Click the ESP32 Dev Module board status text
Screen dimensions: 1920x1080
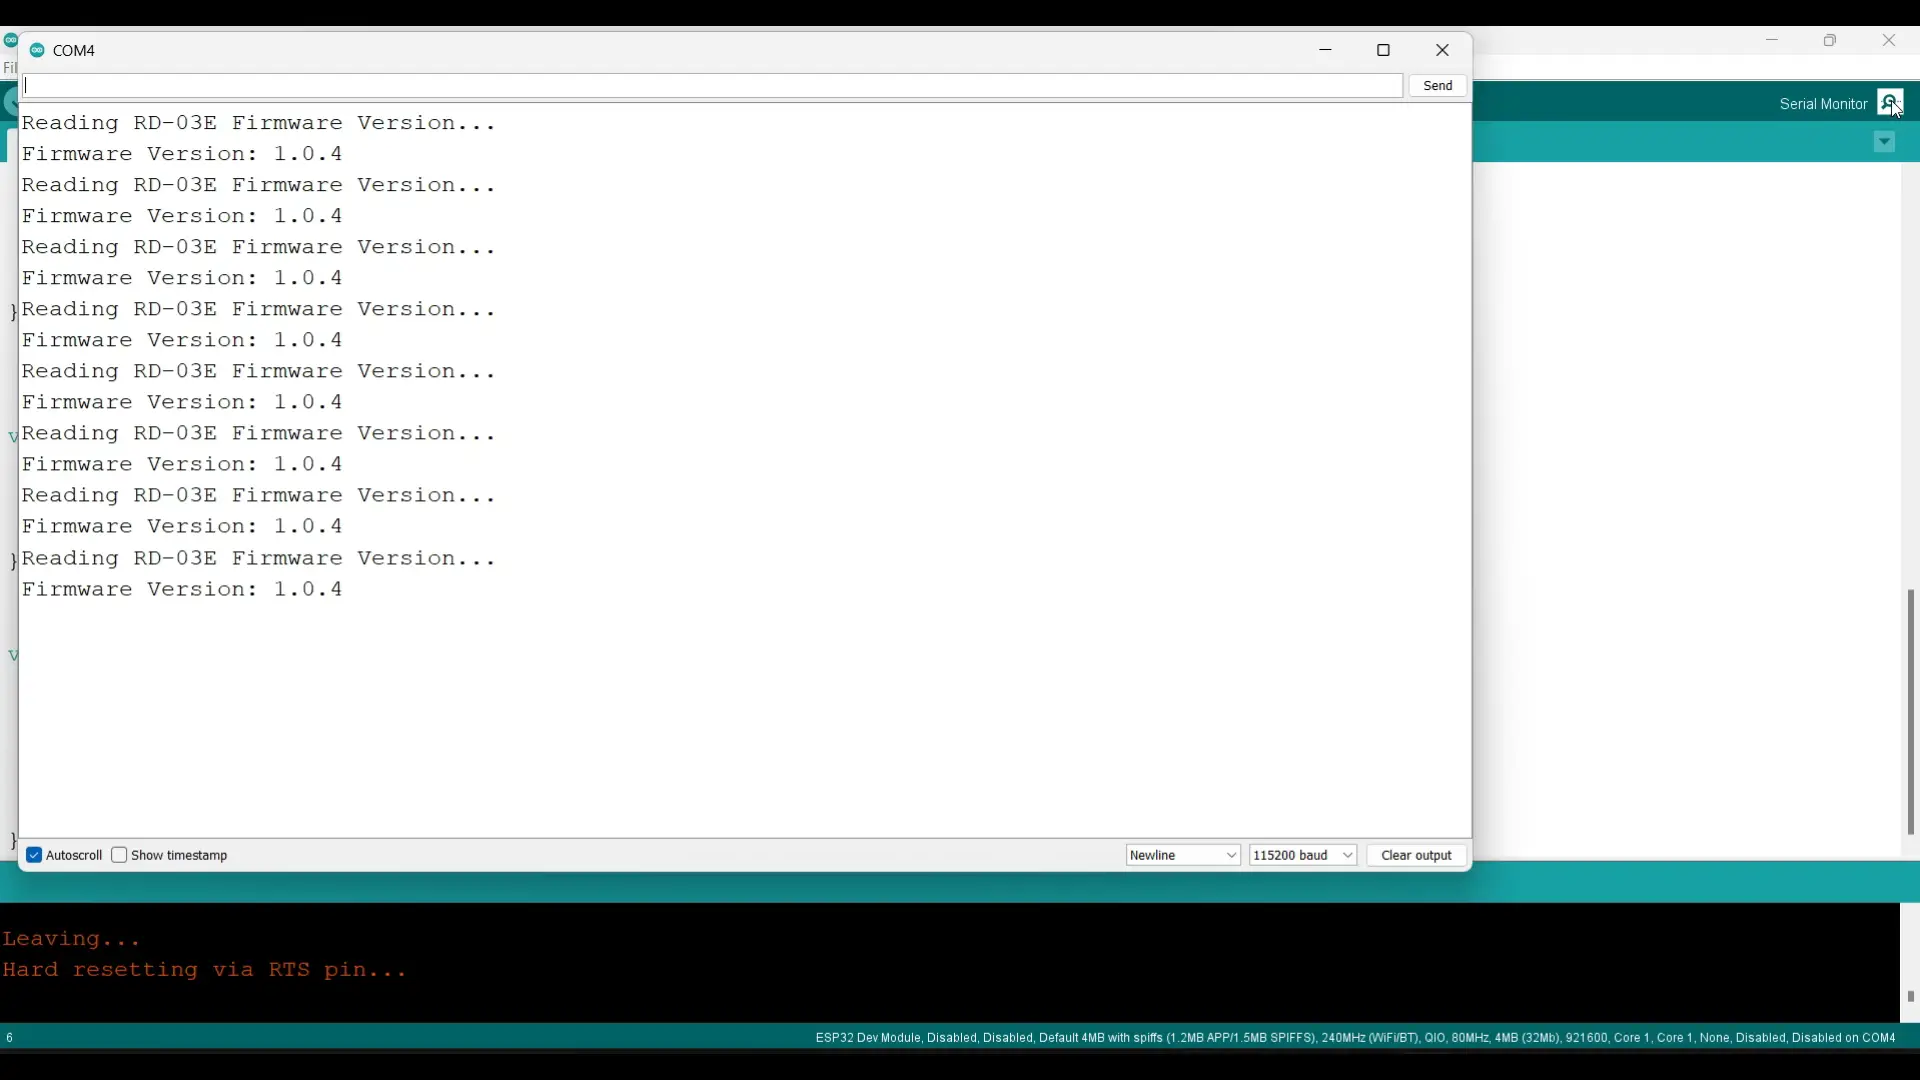click(x=1355, y=1039)
